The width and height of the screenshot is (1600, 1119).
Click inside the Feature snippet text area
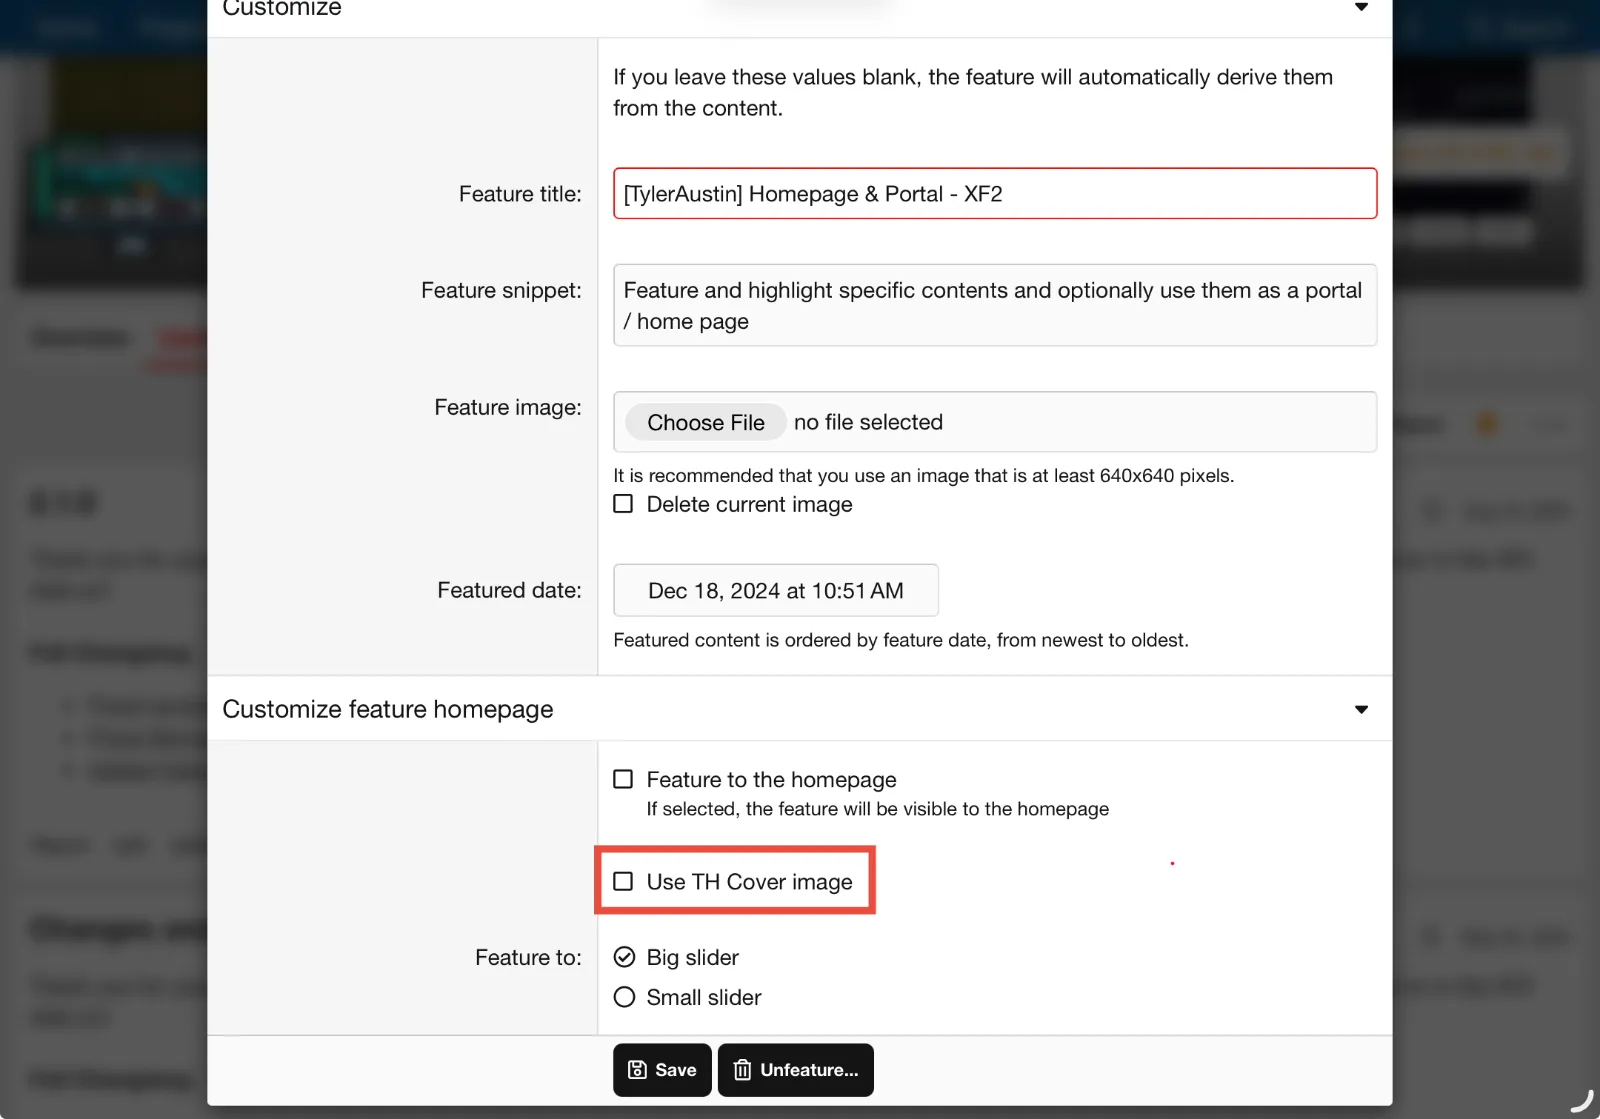click(994, 305)
